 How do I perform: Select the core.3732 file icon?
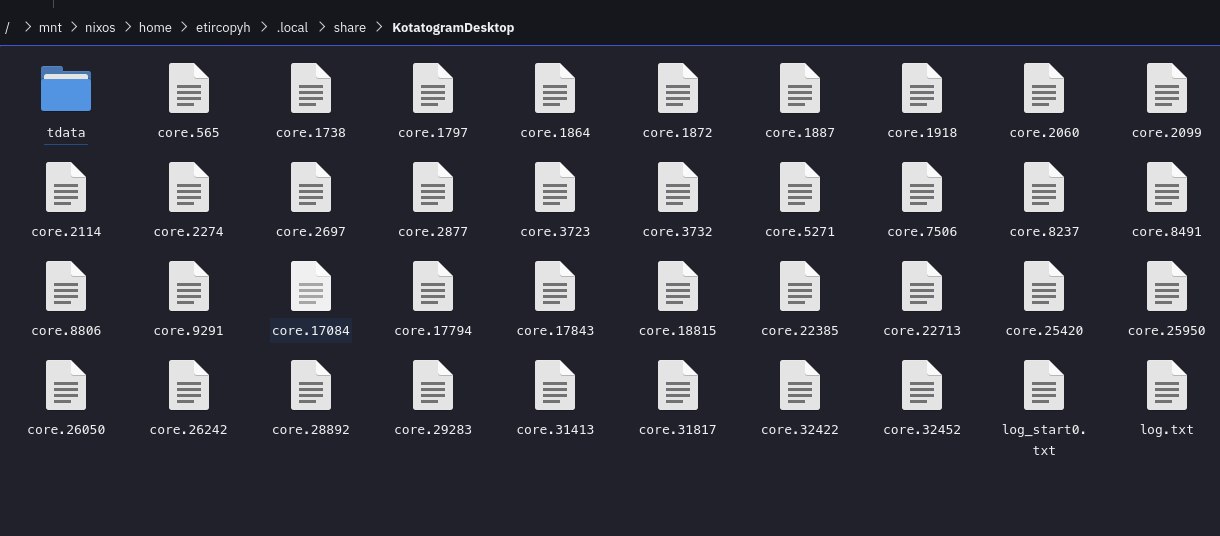677,187
